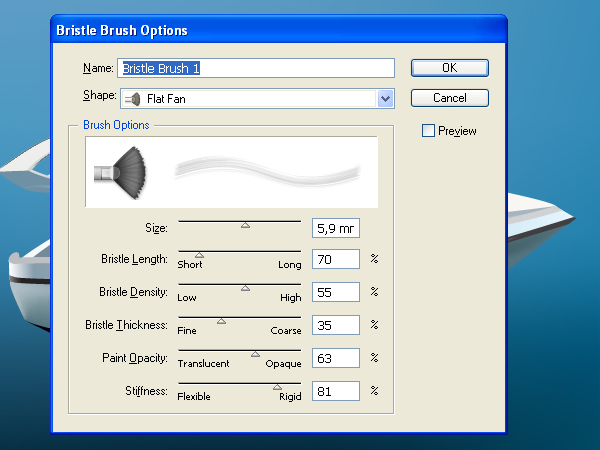The height and width of the screenshot is (450, 600).
Task: Click the Paint Opacity label
Action: pos(135,358)
